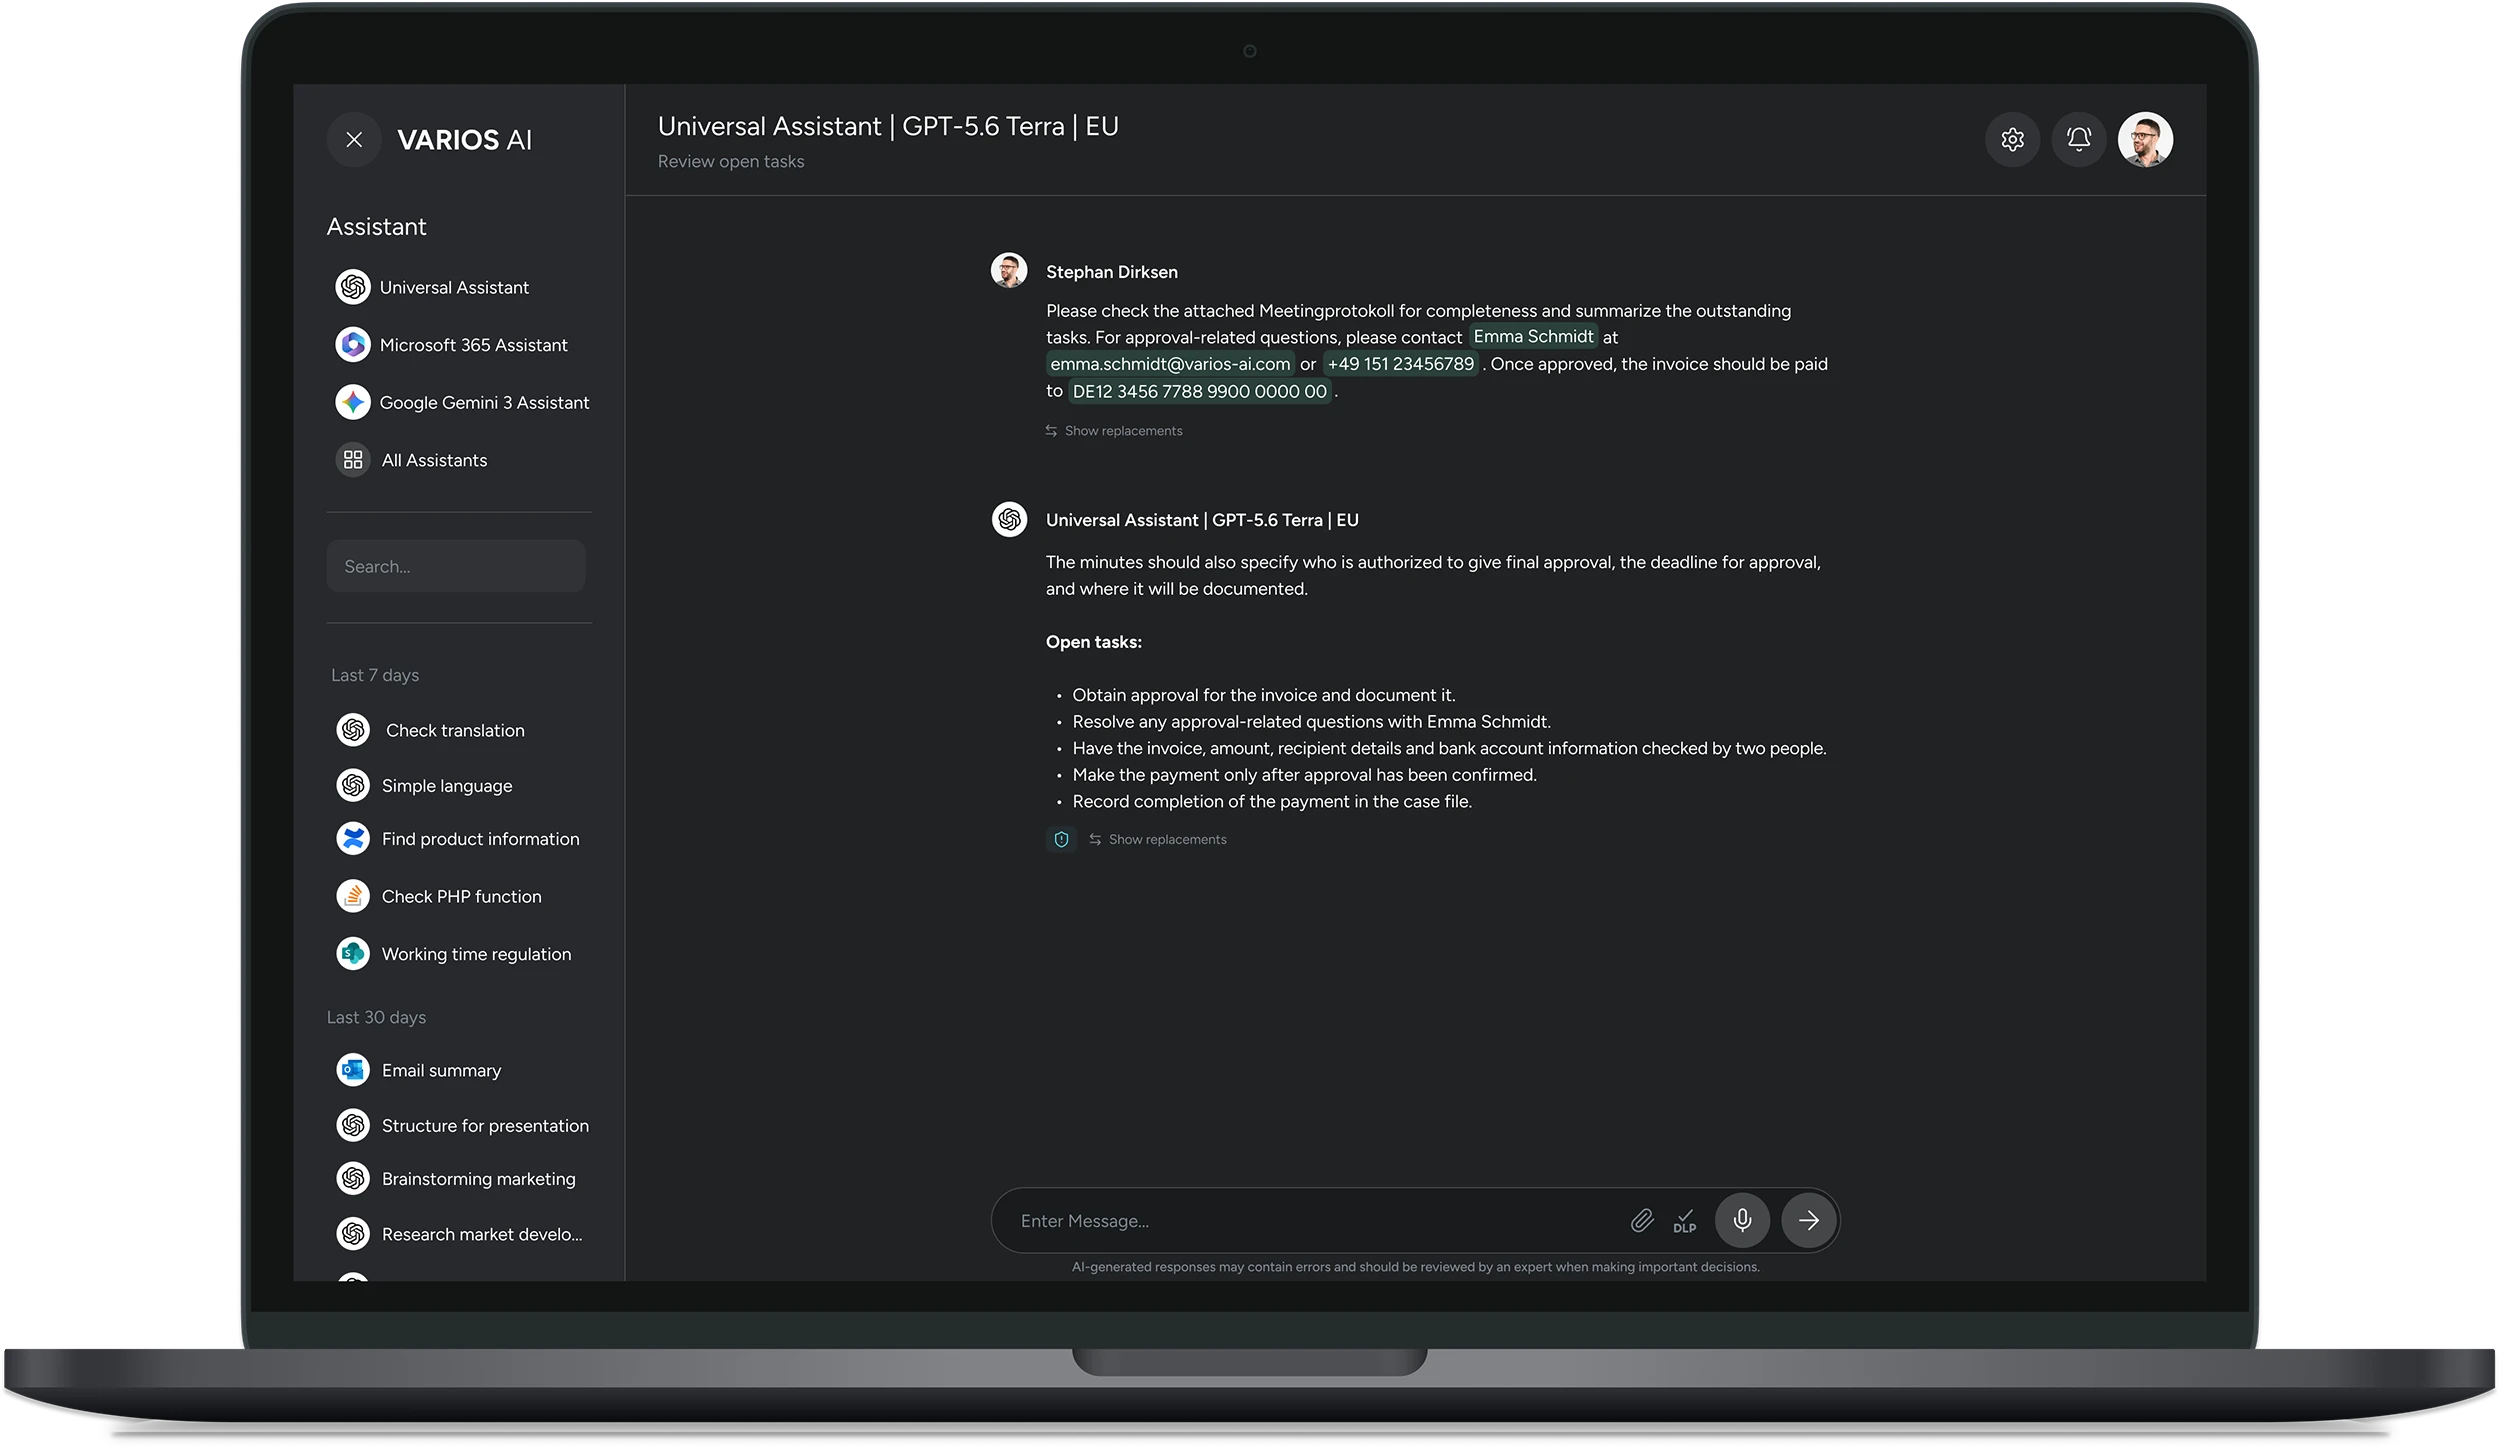The width and height of the screenshot is (2500, 1449).
Task: Open the notifications bell
Action: [2078, 139]
